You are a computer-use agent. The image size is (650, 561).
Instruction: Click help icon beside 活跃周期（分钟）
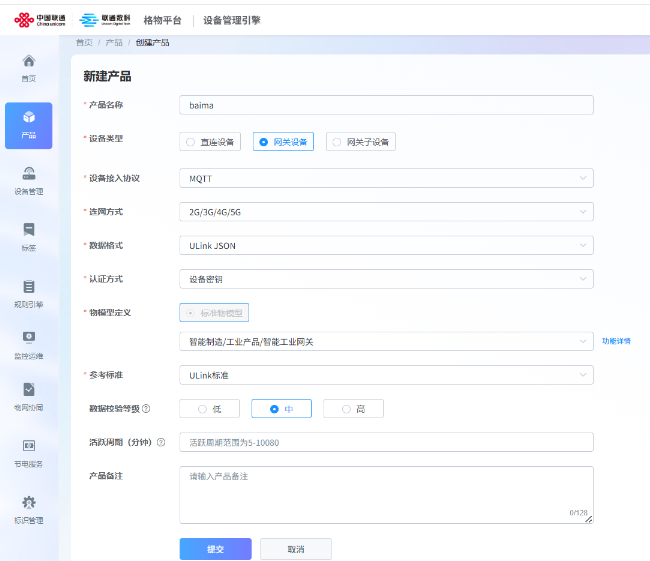[x=161, y=442]
